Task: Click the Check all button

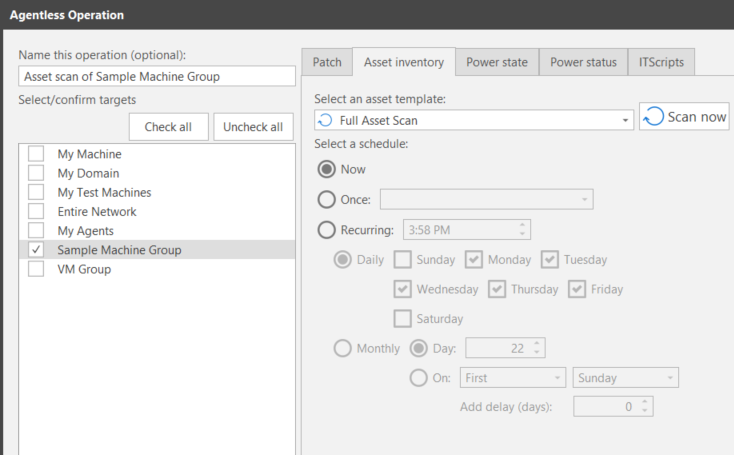Action: (x=168, y=127)
